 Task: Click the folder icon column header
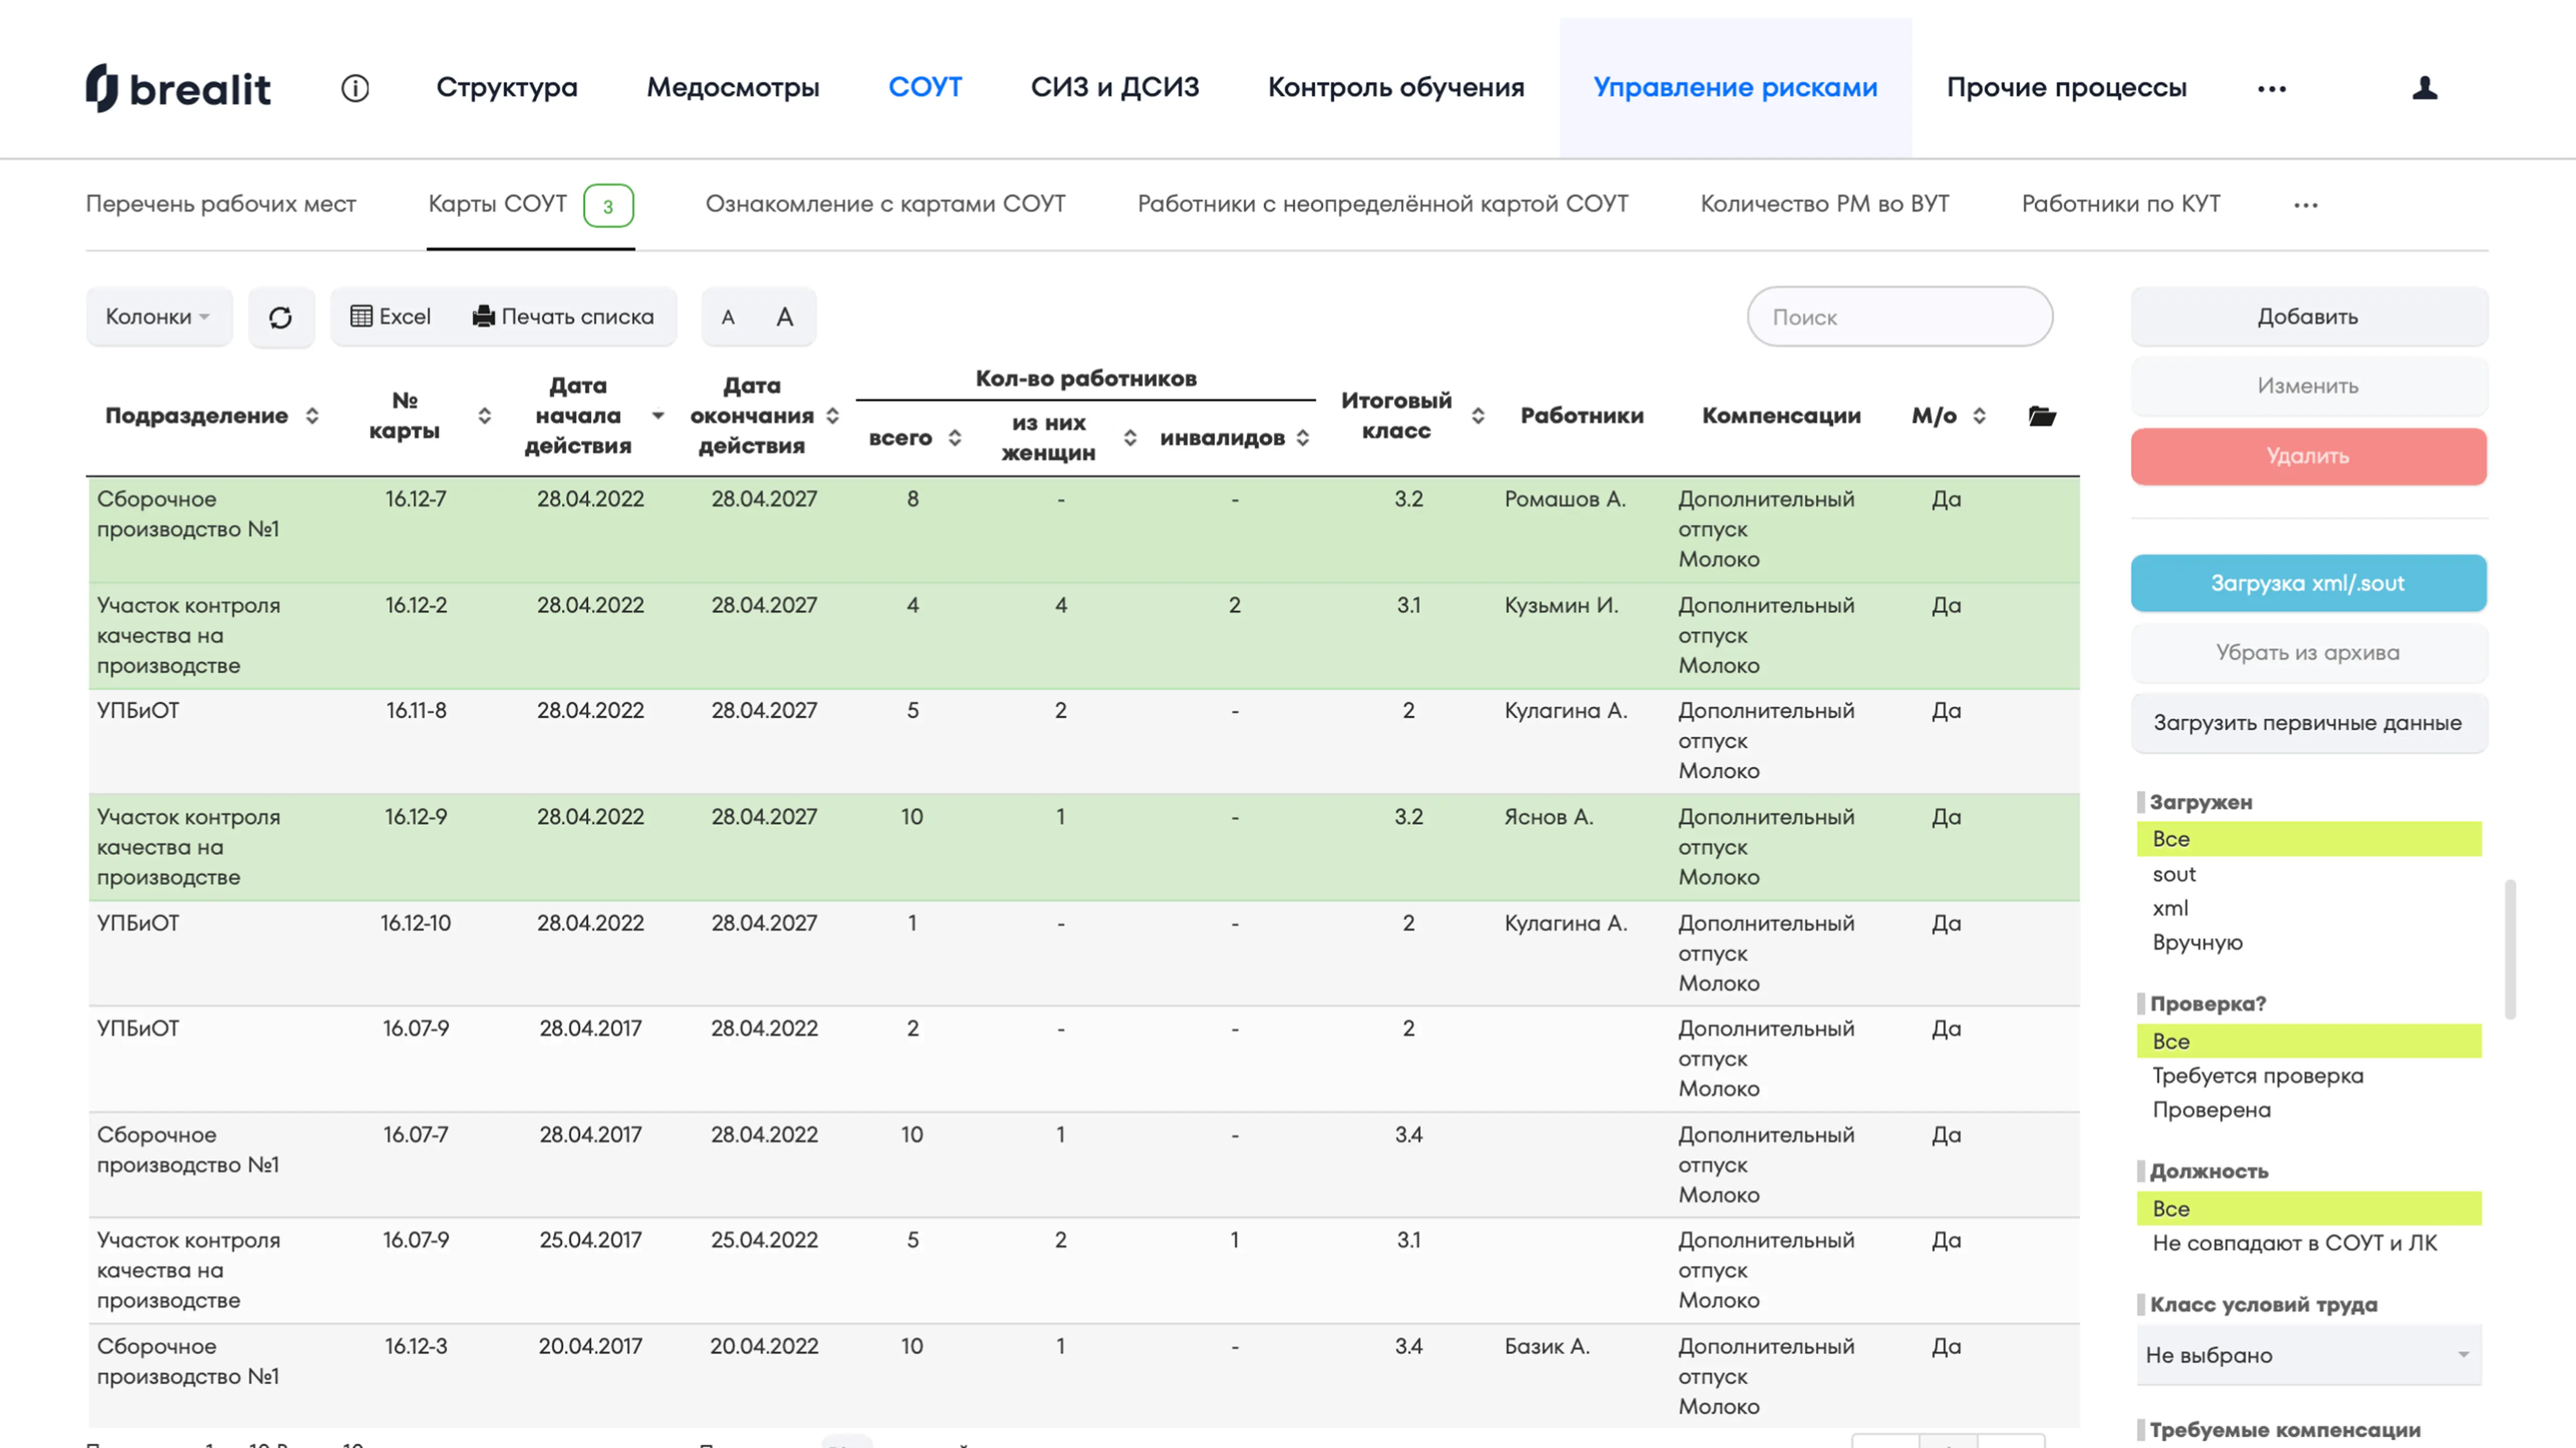tap(2042, 416)
